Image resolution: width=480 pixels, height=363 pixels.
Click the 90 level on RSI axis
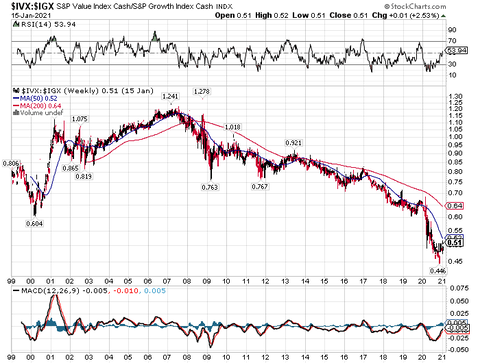pos(452,30)
